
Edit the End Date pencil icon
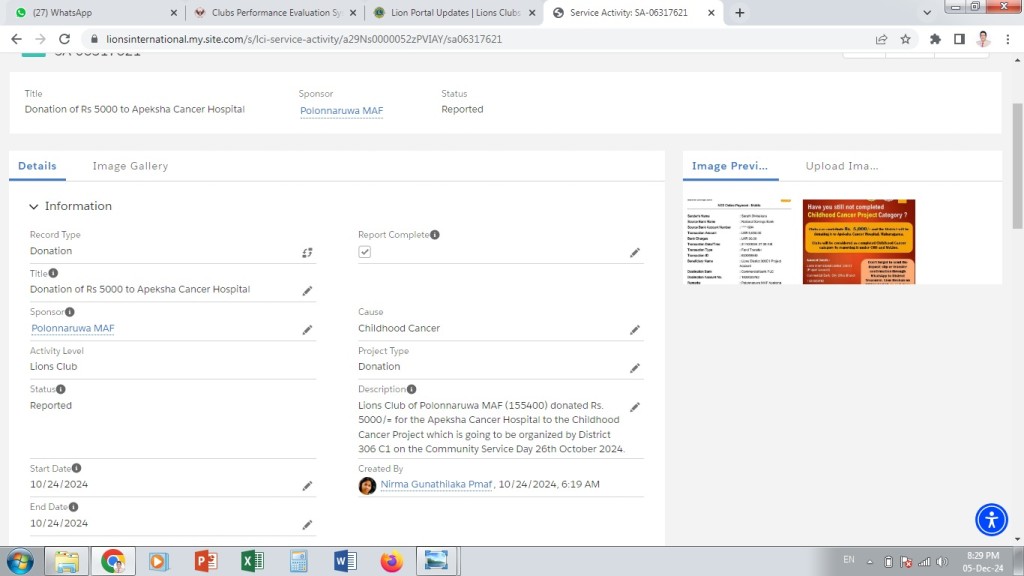307,524
